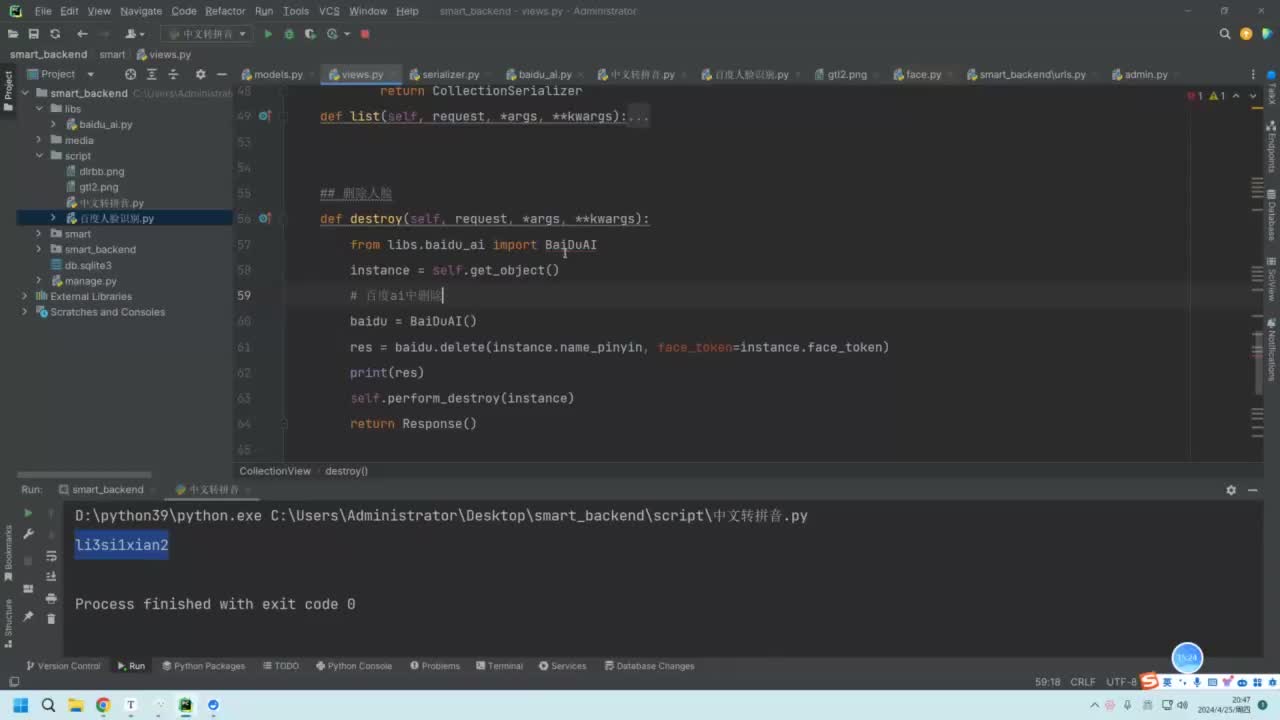Open the Navigate menu
The image size is (1280, 720).
141,11
